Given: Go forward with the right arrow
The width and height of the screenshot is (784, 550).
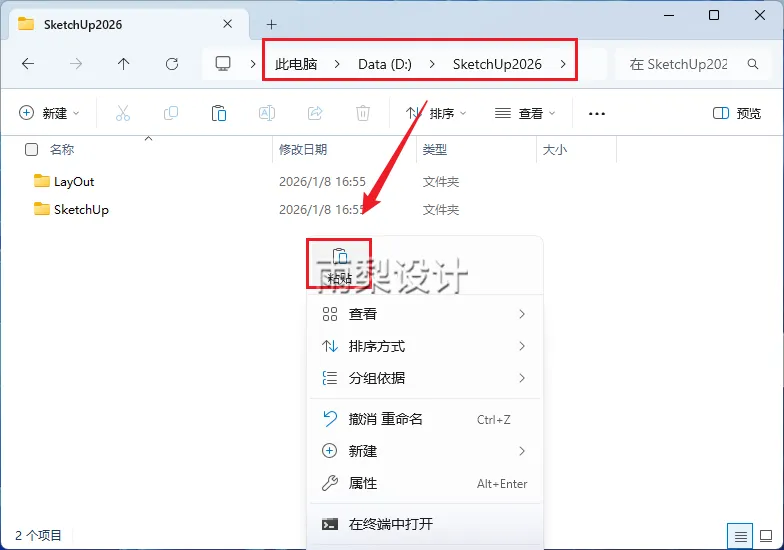Looking at the screenshot, I should pyautogui.click(x=76, y=64).
